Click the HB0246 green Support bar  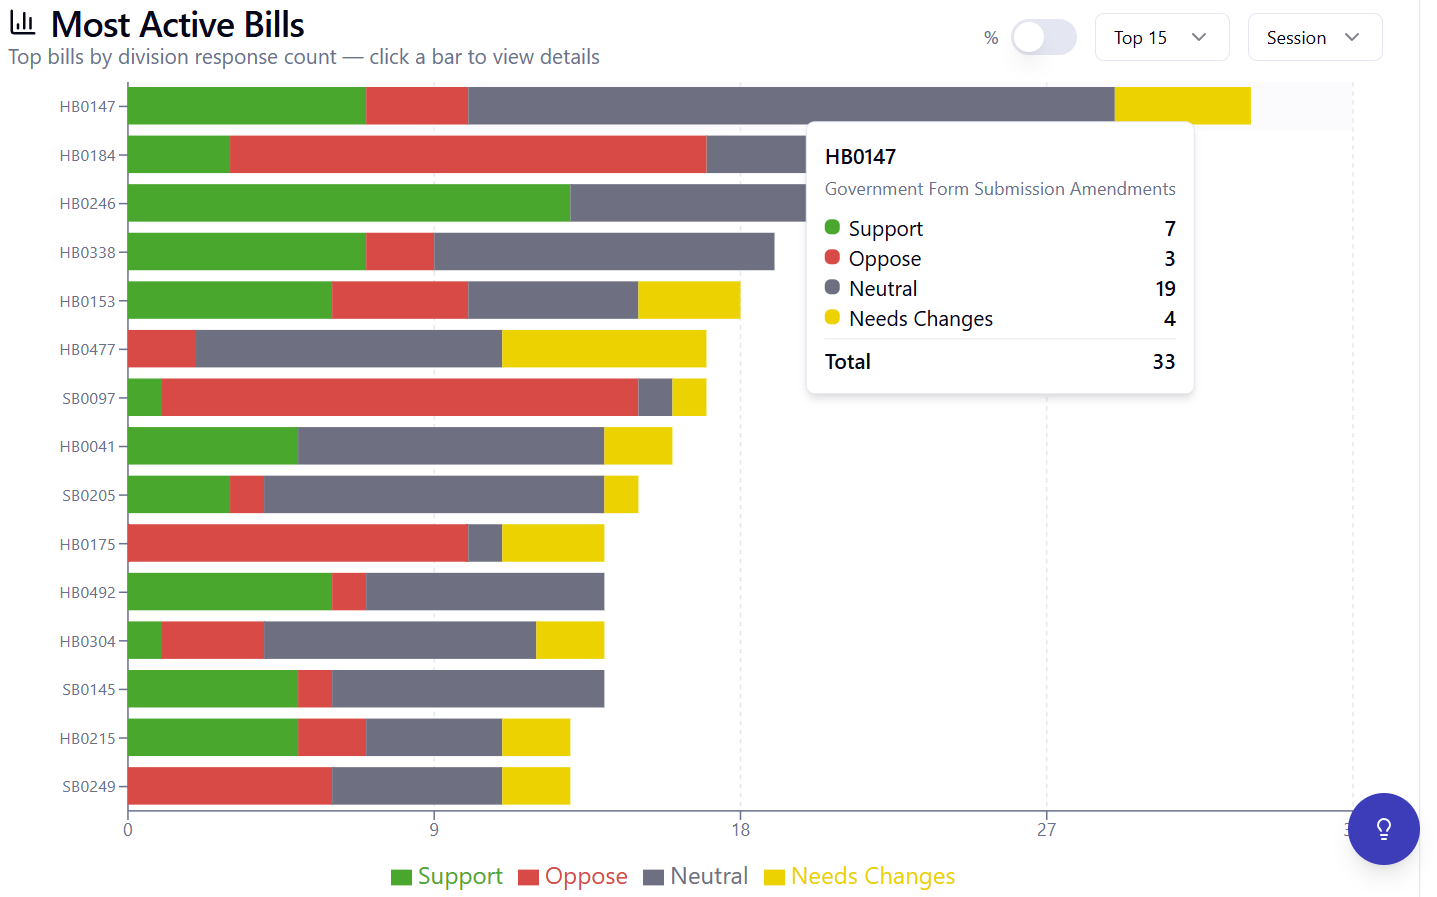[x=349, y=203]
